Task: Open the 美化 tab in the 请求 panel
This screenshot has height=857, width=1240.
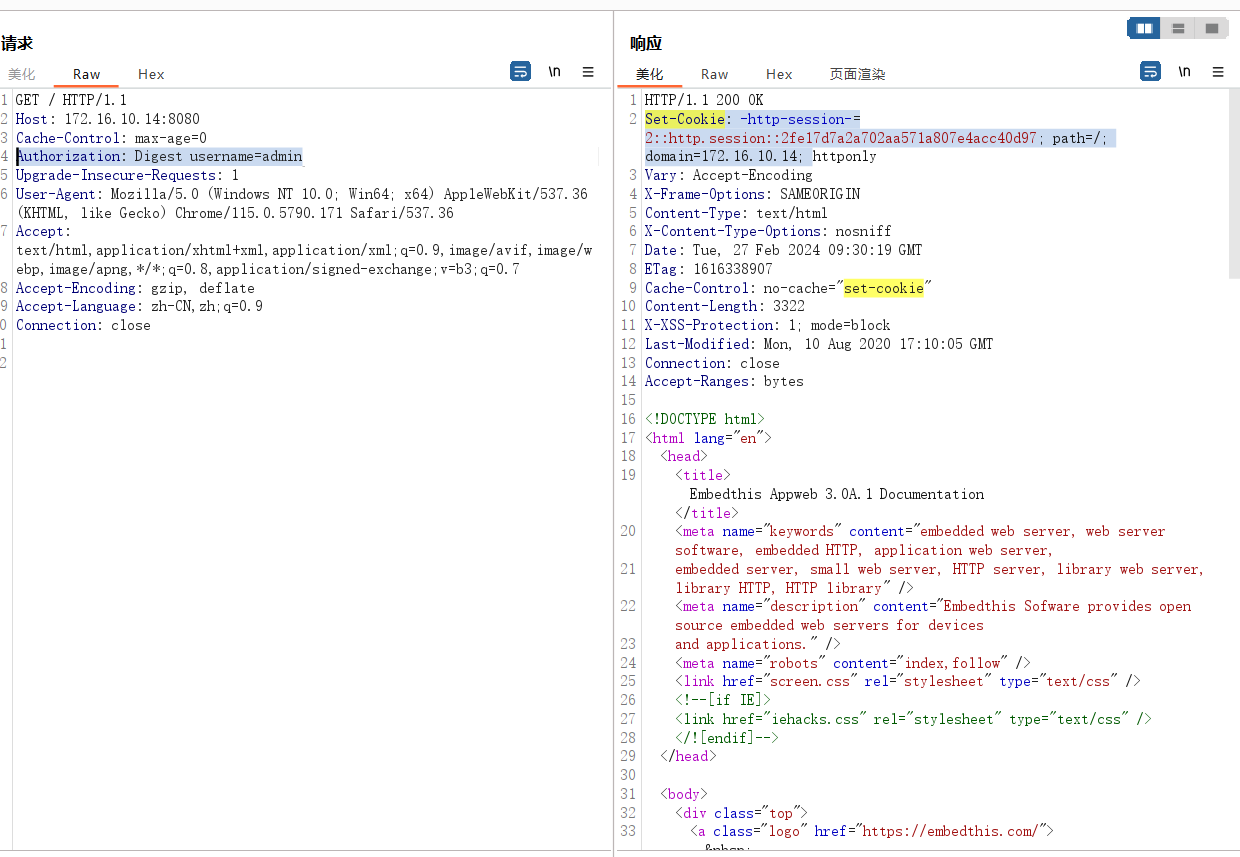Action: point(22,74)
